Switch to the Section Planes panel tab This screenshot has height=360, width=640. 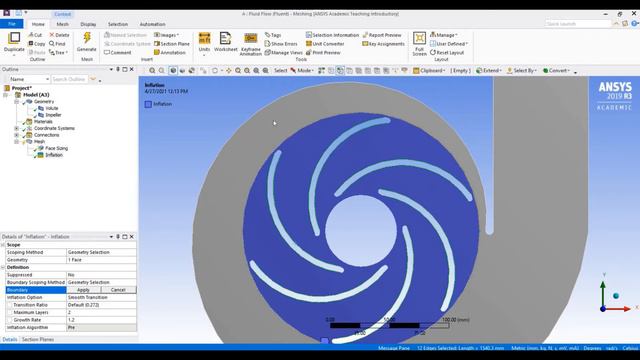click(x=38, y=340)
